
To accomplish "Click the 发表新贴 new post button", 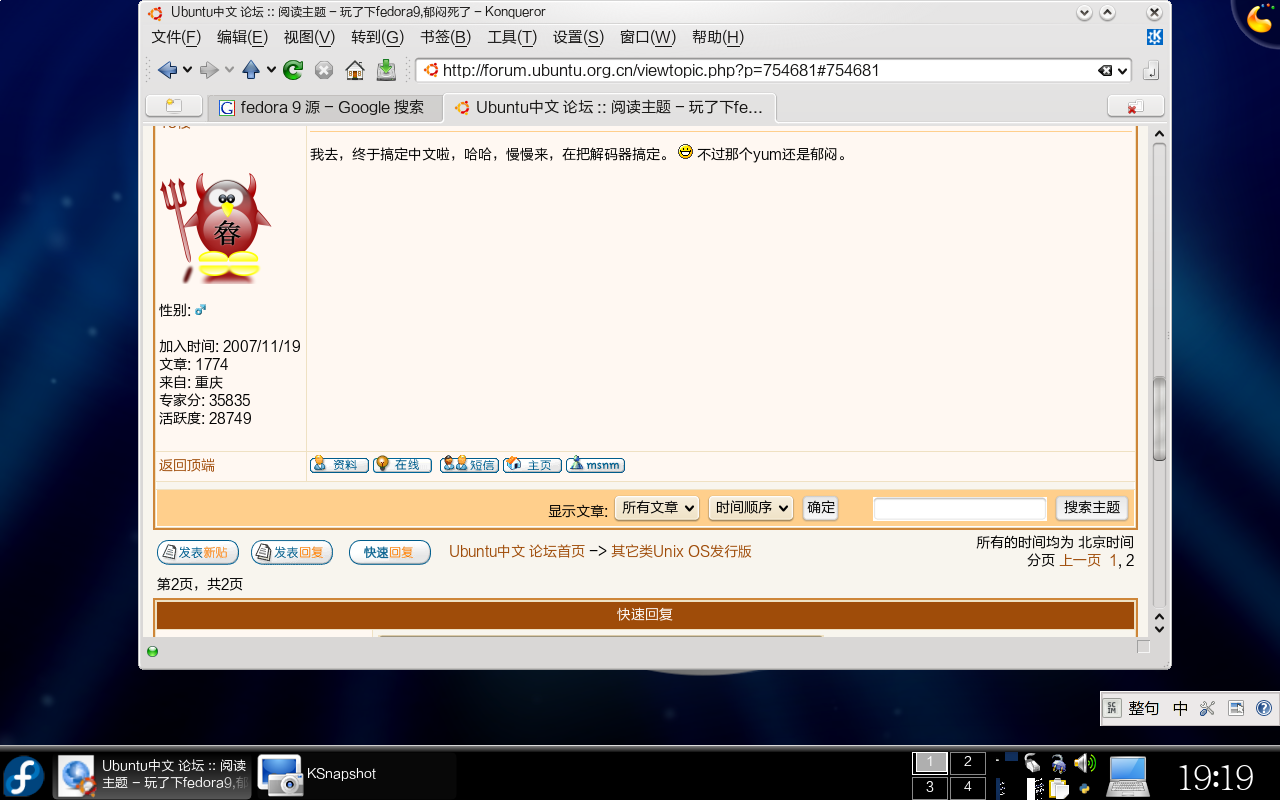I will click(198, 552).
